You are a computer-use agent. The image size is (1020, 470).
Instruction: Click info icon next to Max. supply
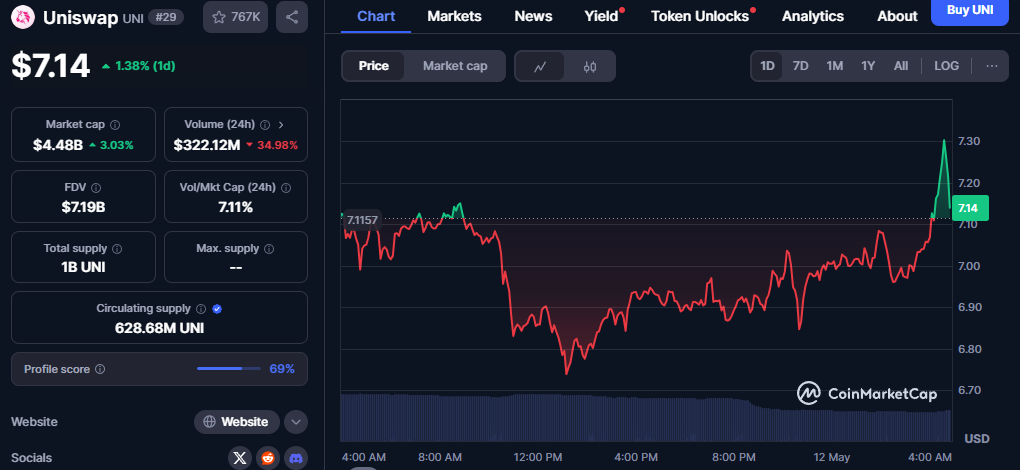coord(269,249)
